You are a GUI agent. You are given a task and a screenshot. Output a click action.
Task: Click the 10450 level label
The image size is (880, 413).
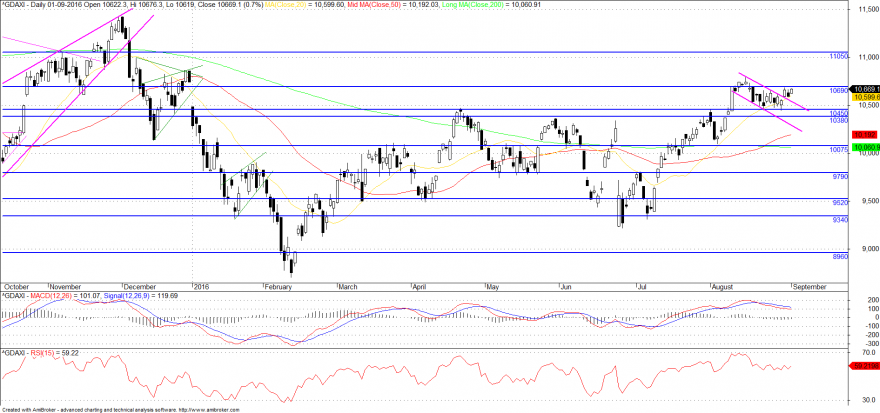point(838,113)
